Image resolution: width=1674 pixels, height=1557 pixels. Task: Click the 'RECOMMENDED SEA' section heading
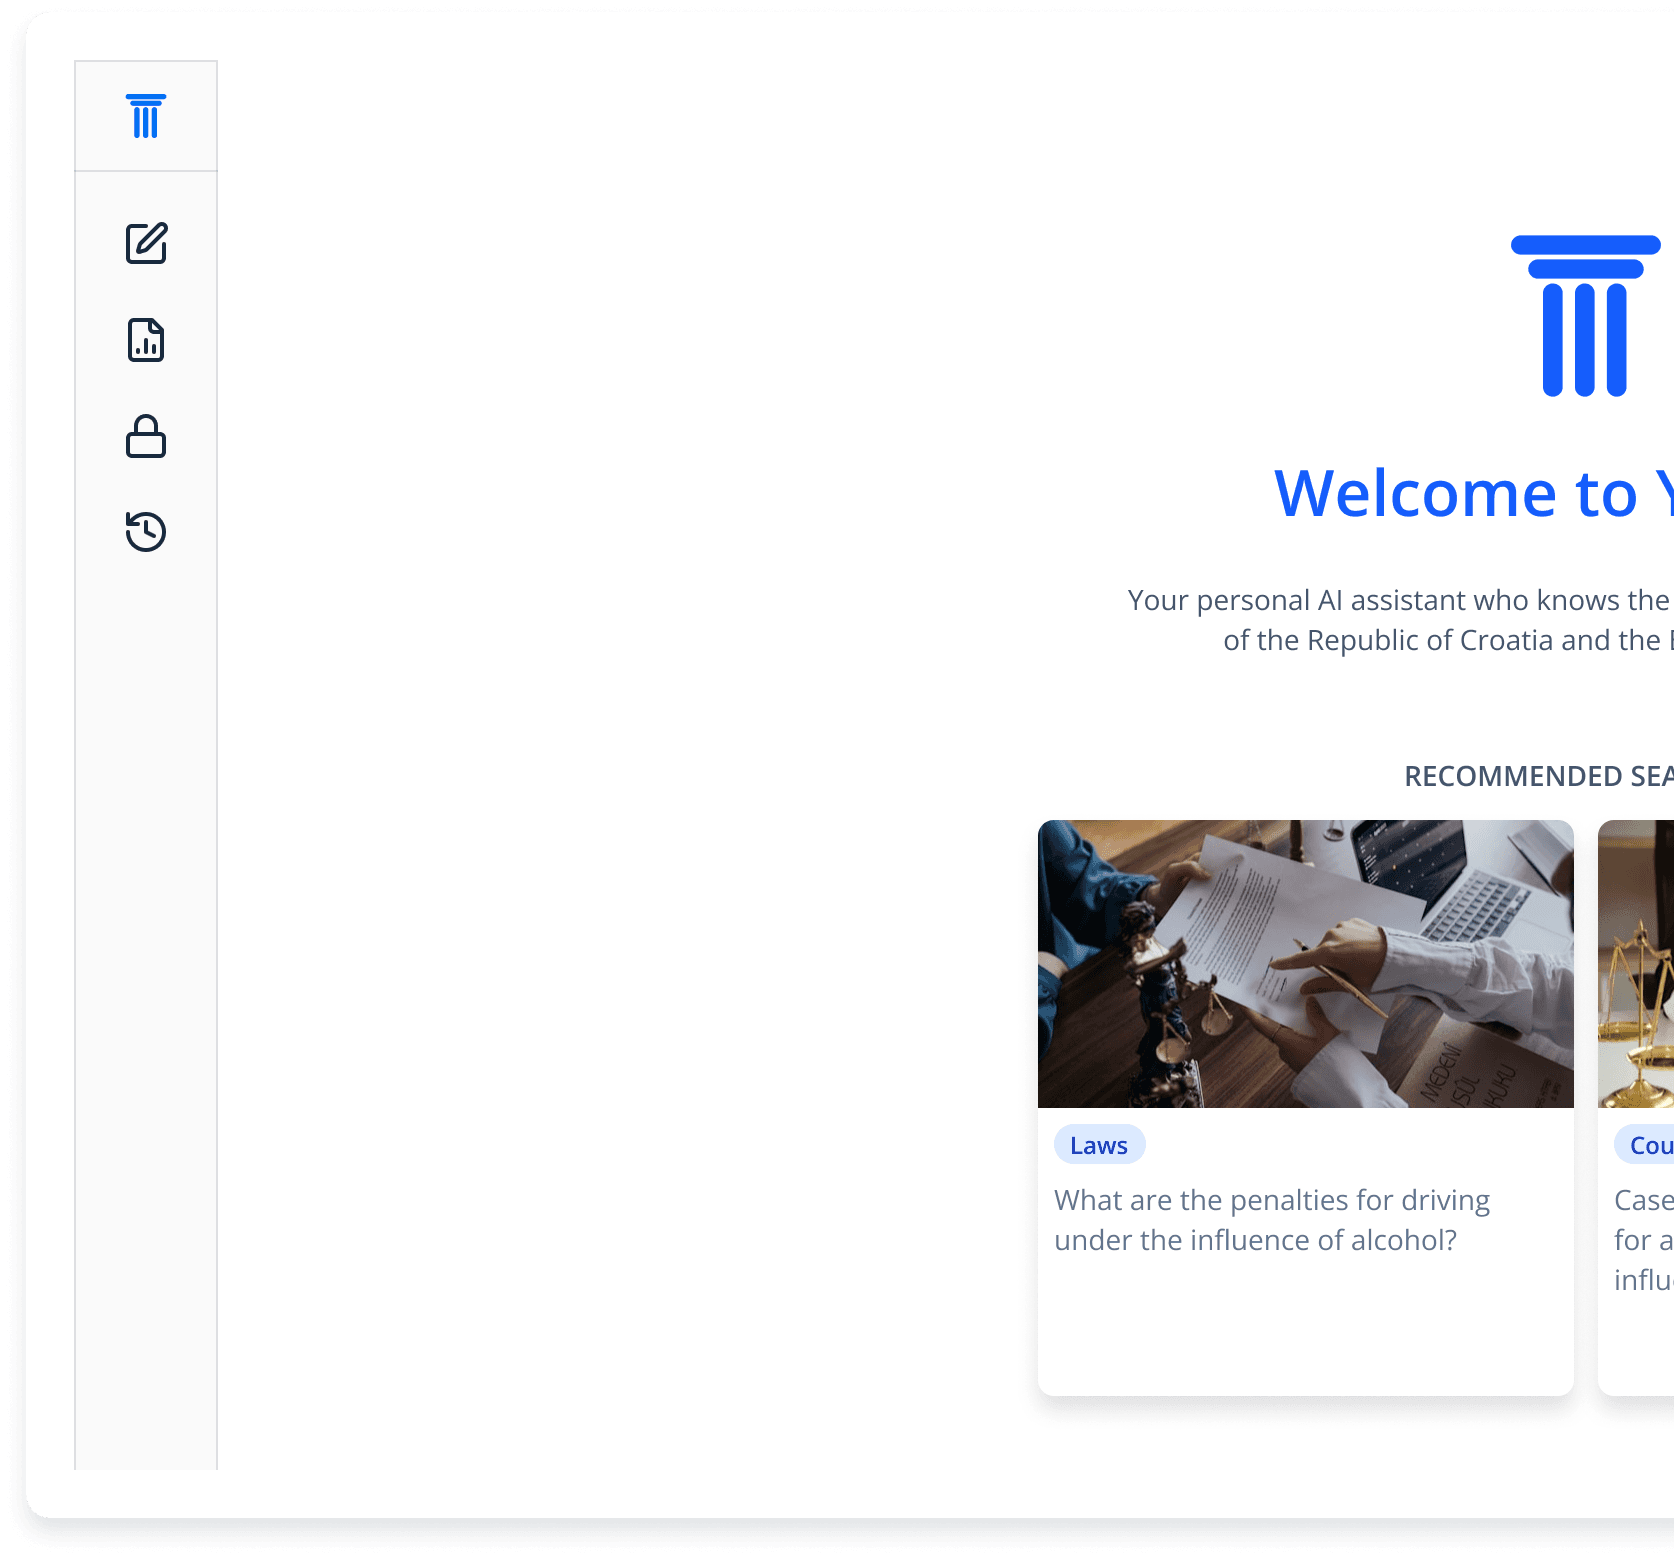point(1537,776)
